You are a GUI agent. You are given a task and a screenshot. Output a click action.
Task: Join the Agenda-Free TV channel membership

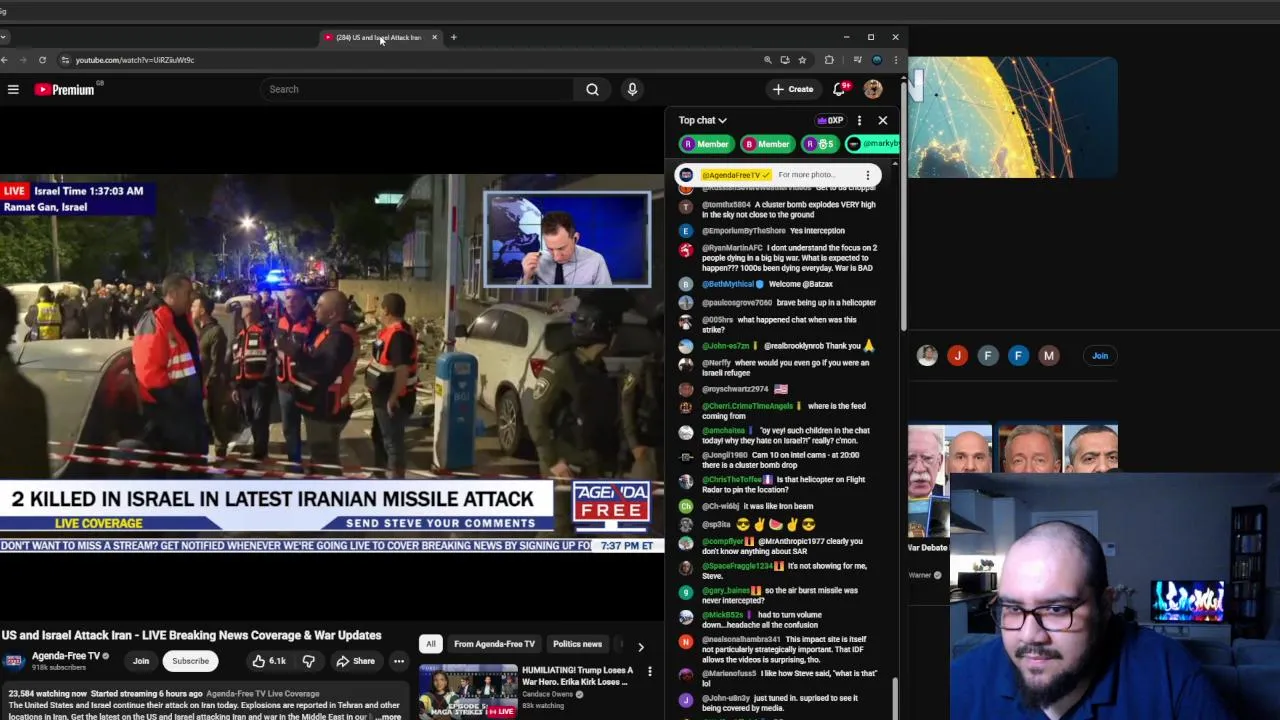pyautogui.click(x=141, y=661)
